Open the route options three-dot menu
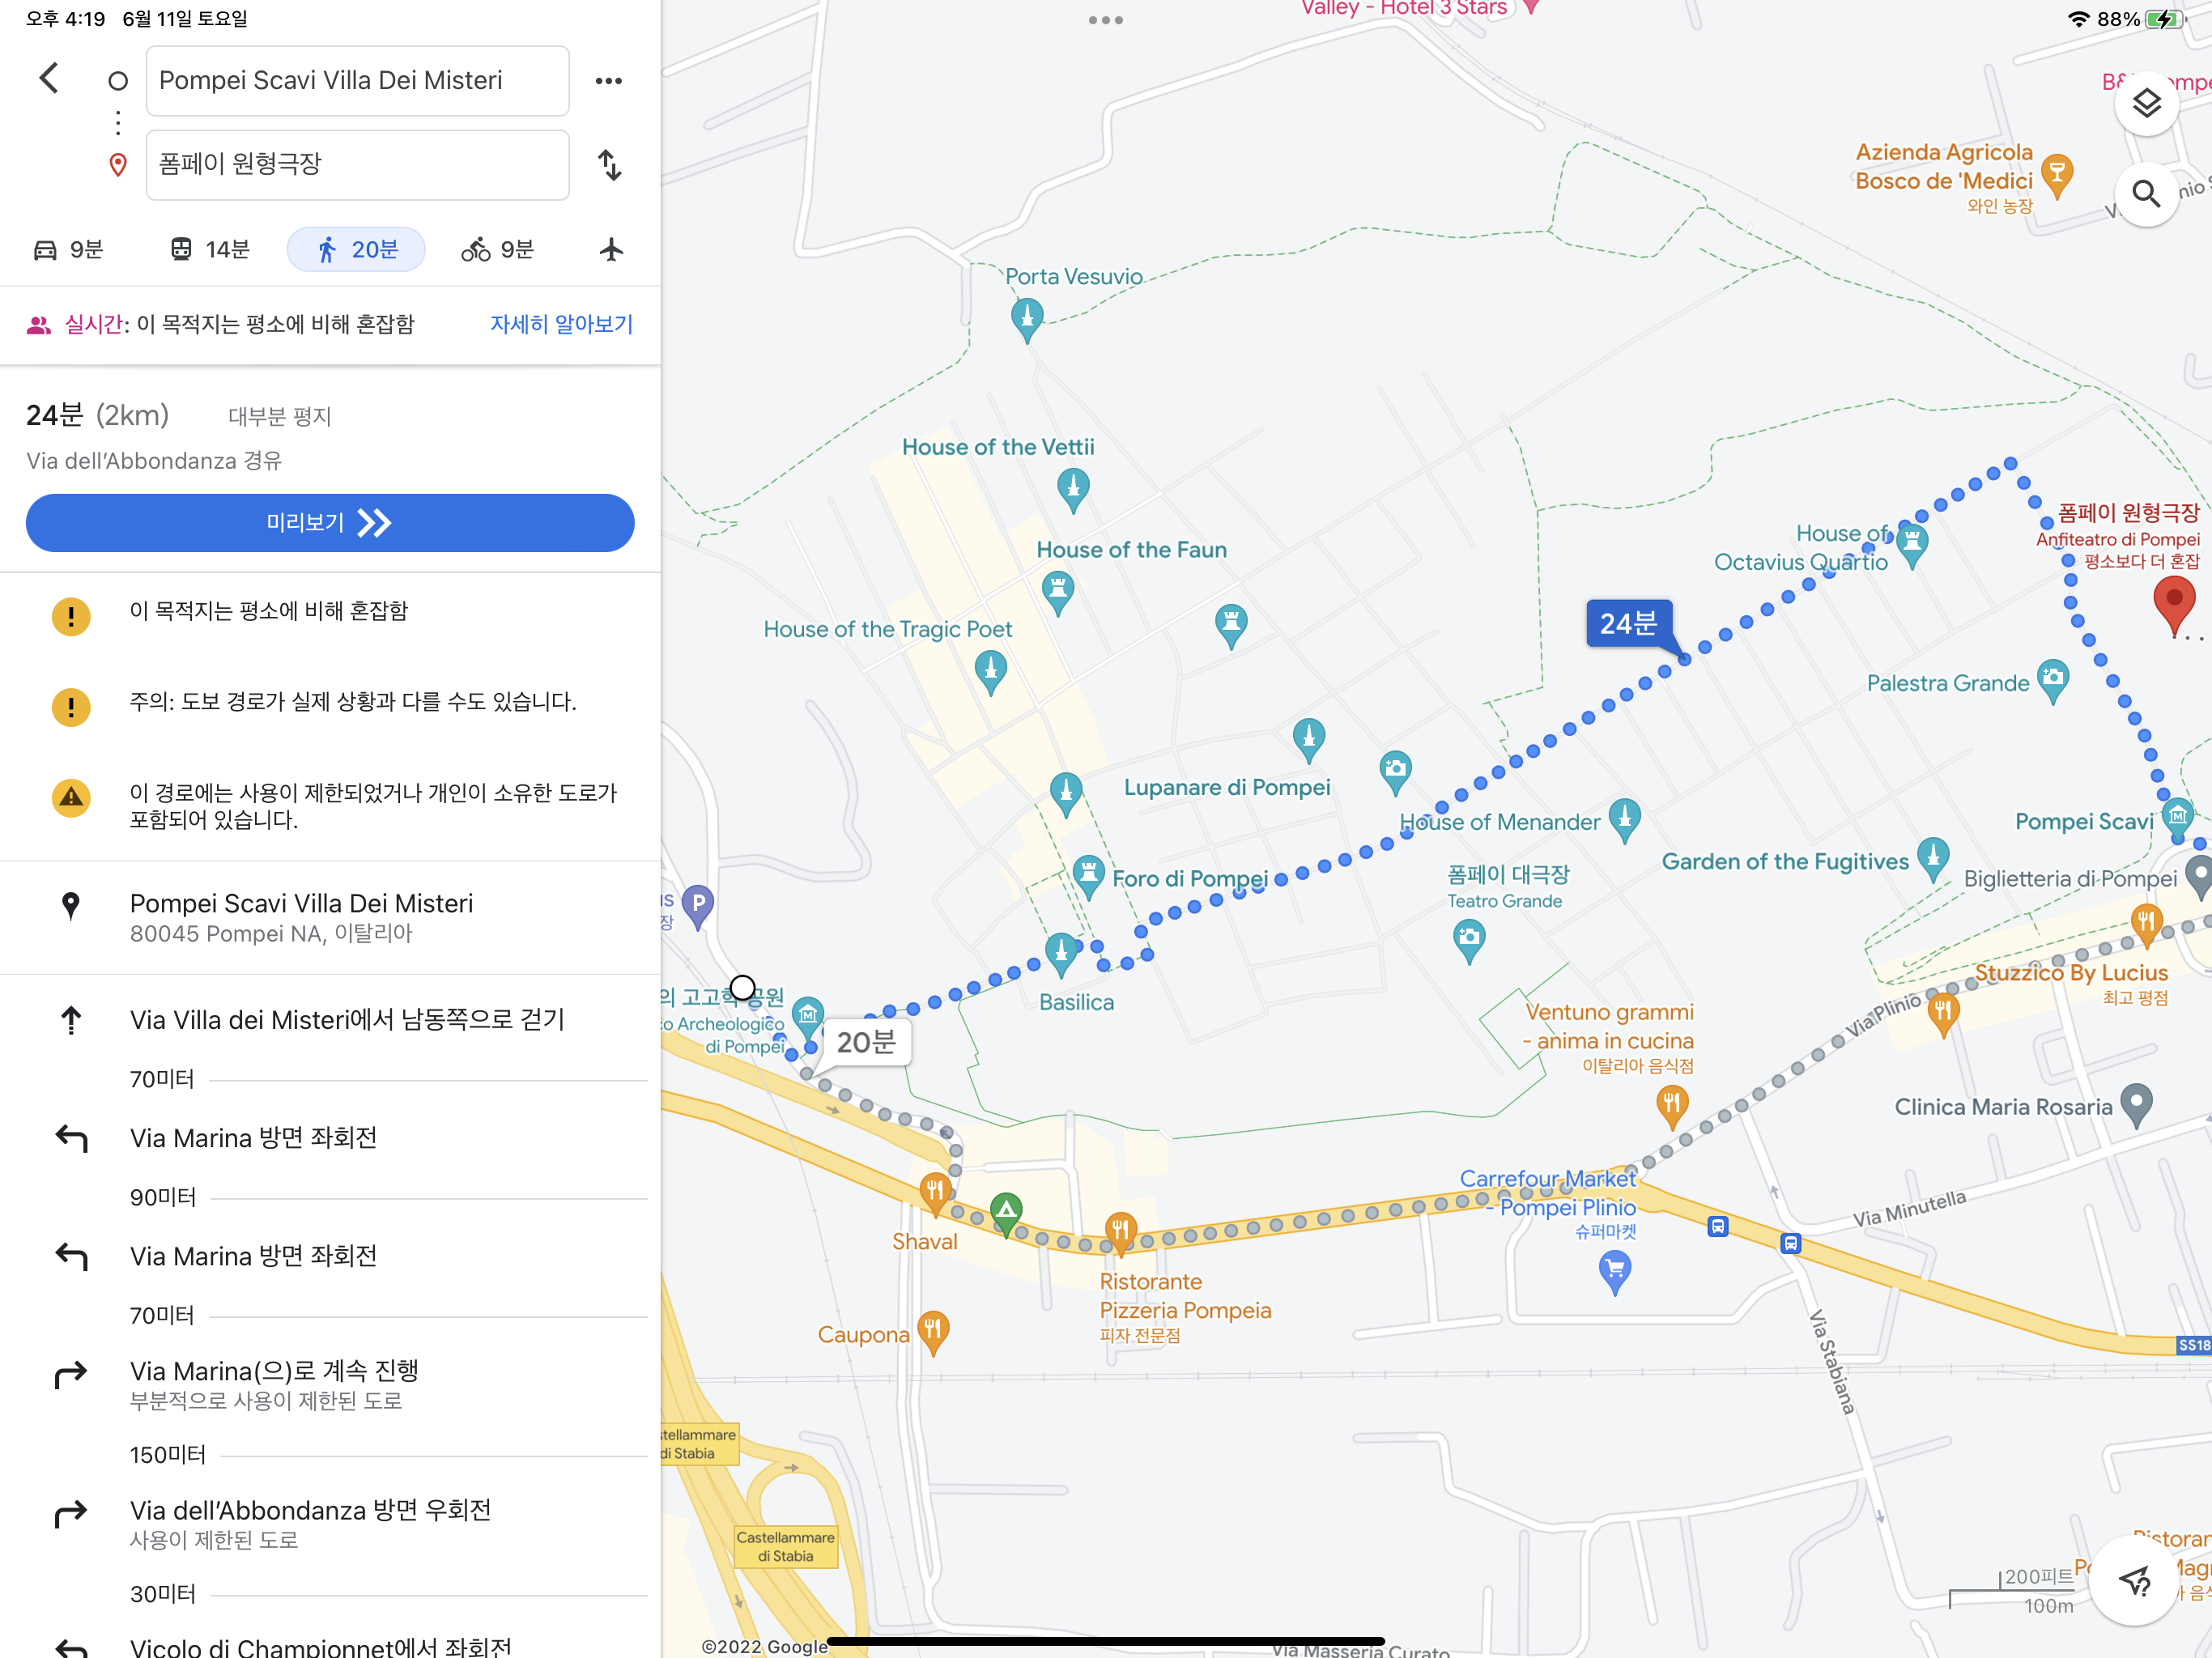The width and height of the screenshot is (2212, 1658). [x=608, y=81]
